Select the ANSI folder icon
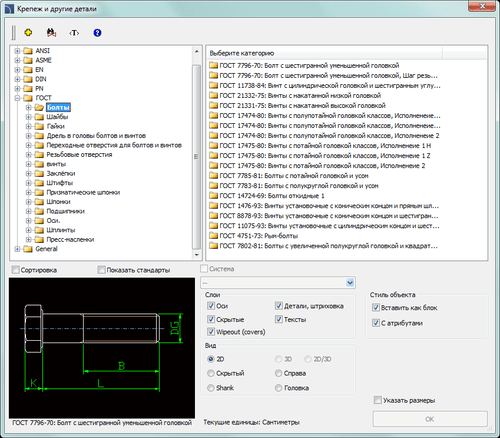The image size is (500, 438). [28, 51]
